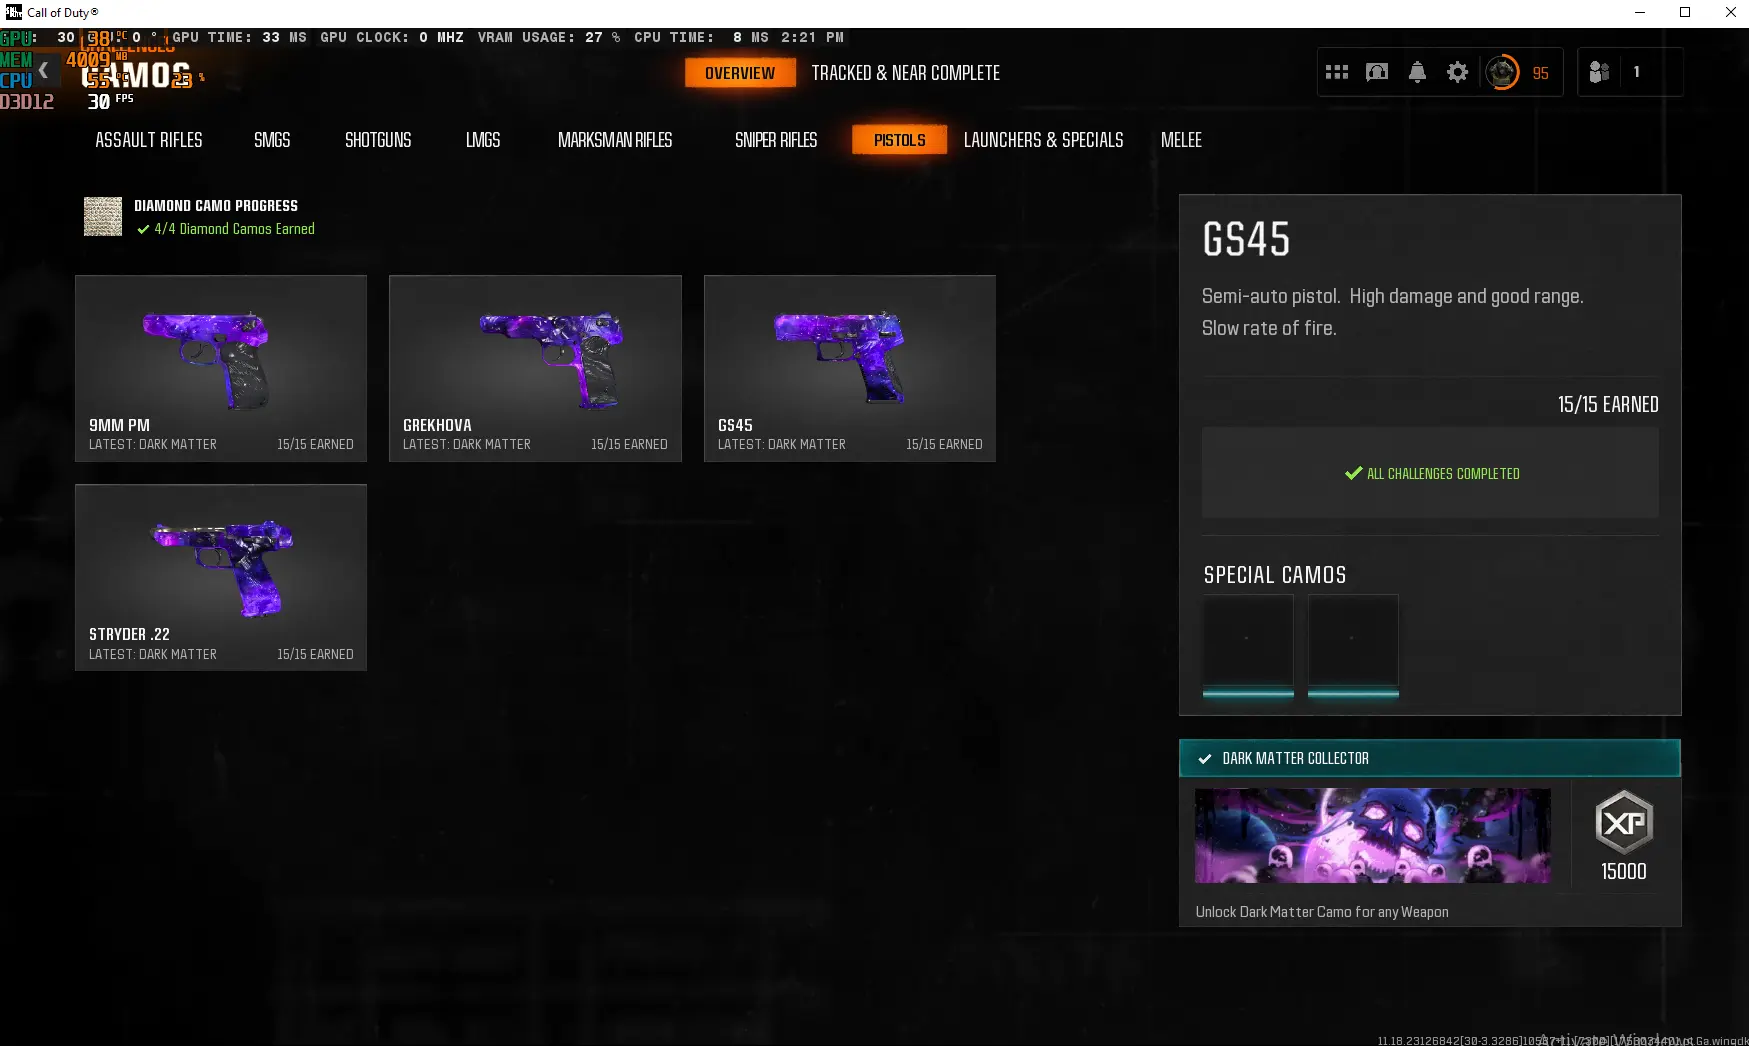The height and width of the screenshot is (1046, 1749).
Task: Open the Stryder .22 weapon card
Action: pyautogui.click(x=221, y=578)
